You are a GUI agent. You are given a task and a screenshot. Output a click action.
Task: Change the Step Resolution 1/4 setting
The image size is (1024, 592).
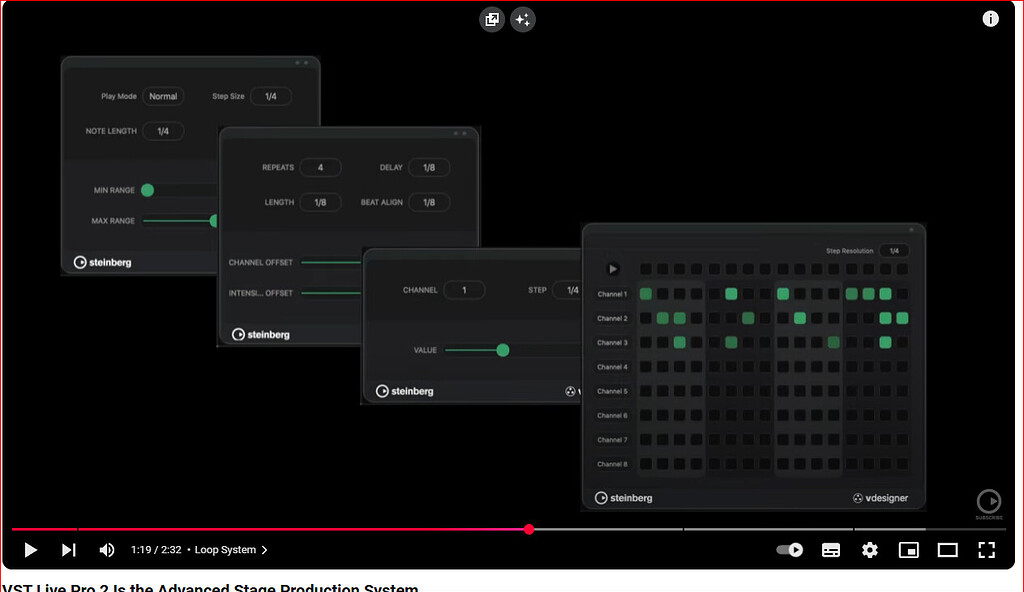[x=895, y=251]
